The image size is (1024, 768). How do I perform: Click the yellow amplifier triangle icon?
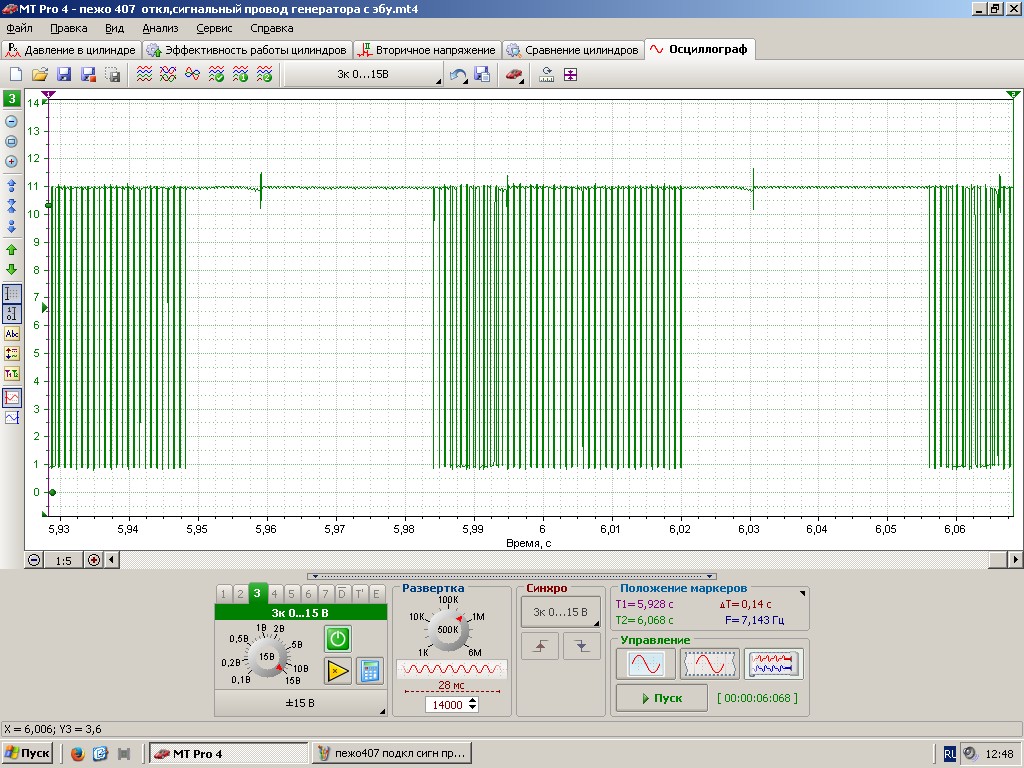pos(338,671)
